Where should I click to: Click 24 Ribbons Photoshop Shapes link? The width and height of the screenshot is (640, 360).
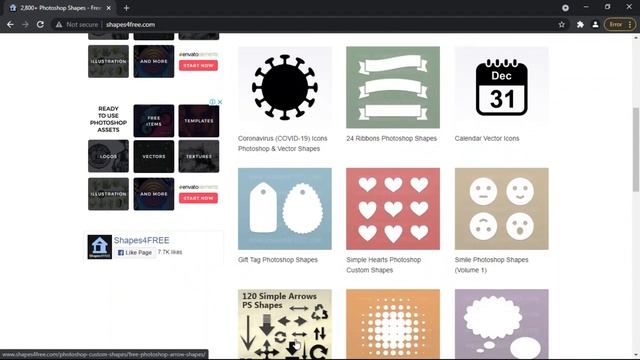pos(391,138)
